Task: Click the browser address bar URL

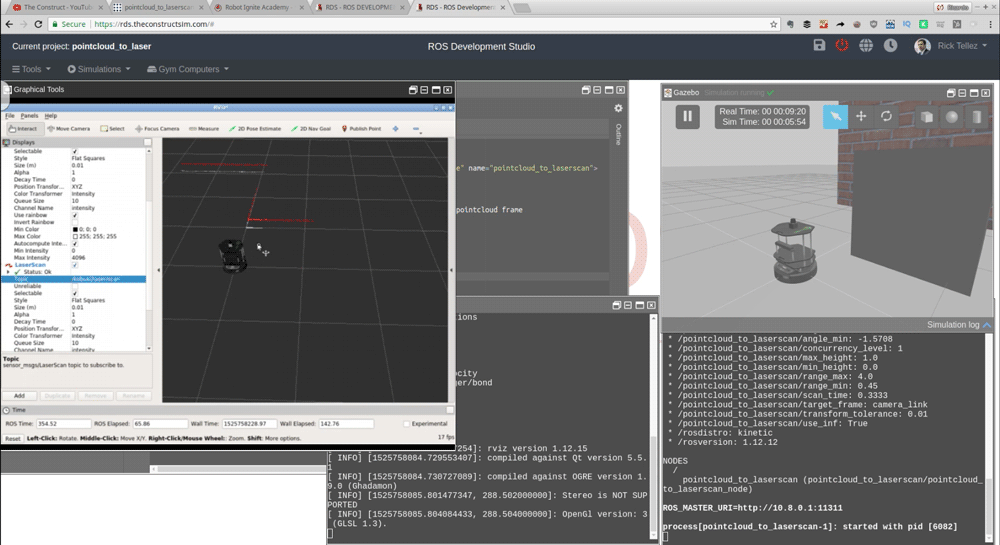Action: coord(154,24)
